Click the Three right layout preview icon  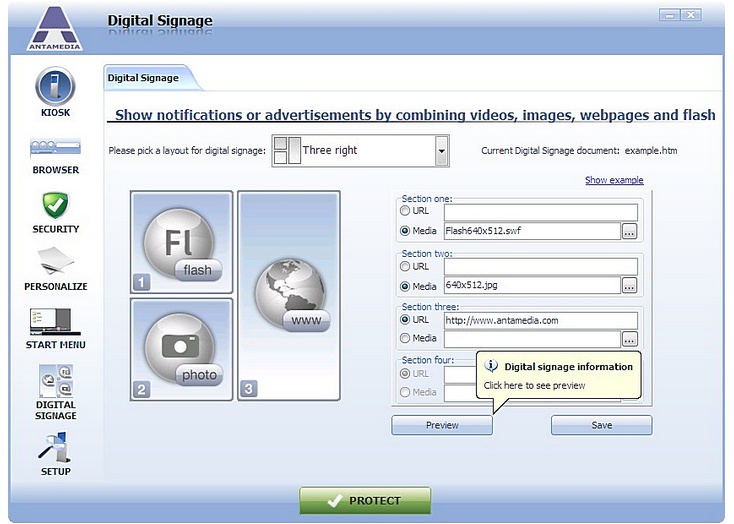click(x=287, y=150)
